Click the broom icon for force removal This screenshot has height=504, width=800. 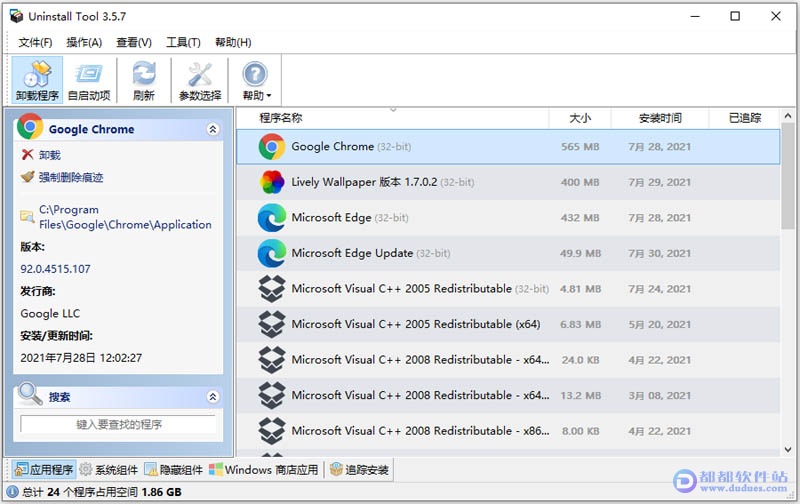click(27, 177)
